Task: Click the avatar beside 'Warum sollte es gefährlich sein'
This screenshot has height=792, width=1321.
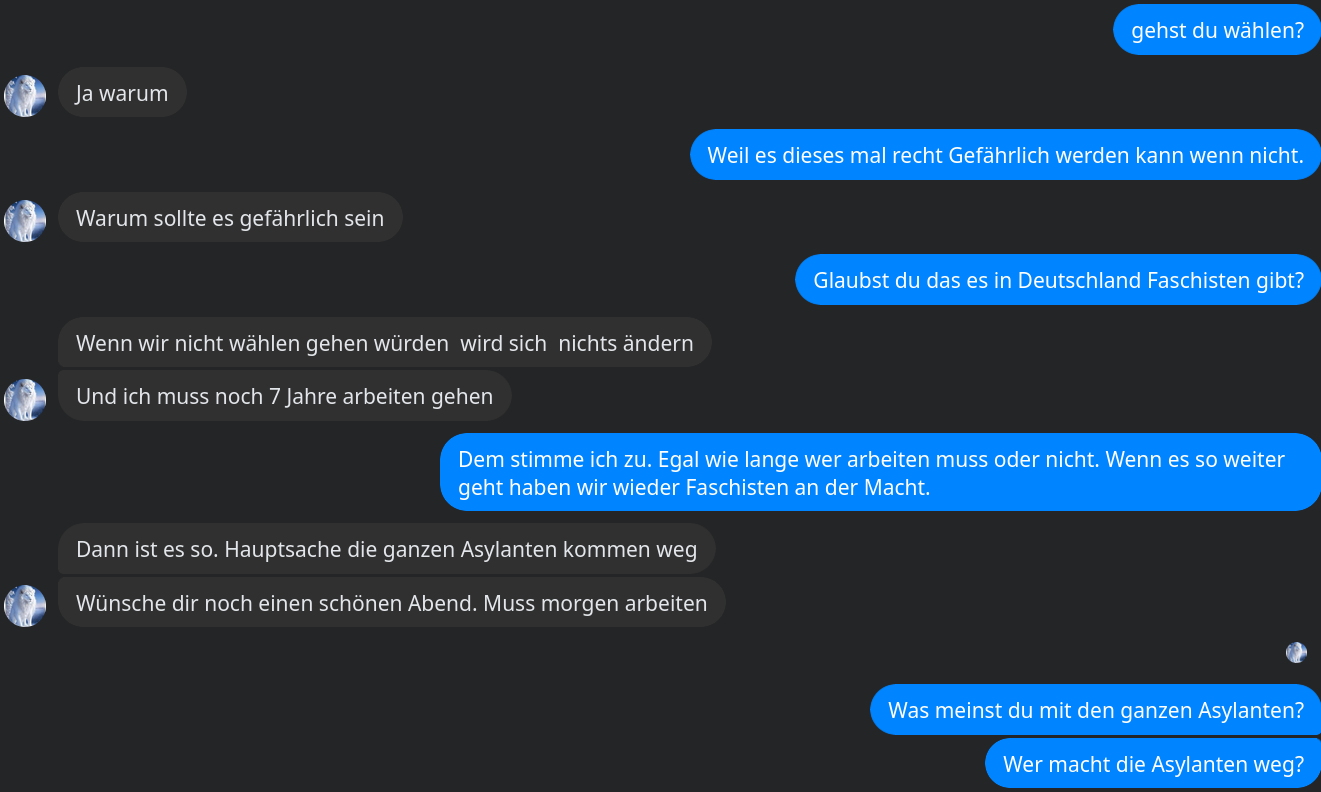Action: point(25,221)
